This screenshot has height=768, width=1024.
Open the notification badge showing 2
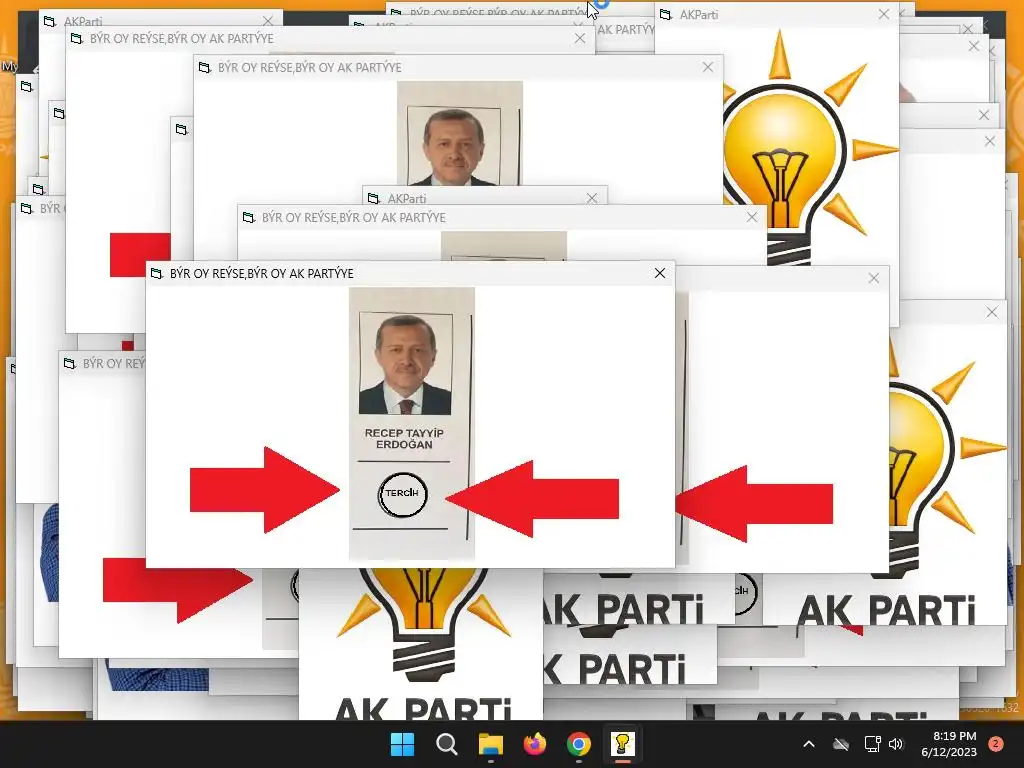tap(996, 744)
